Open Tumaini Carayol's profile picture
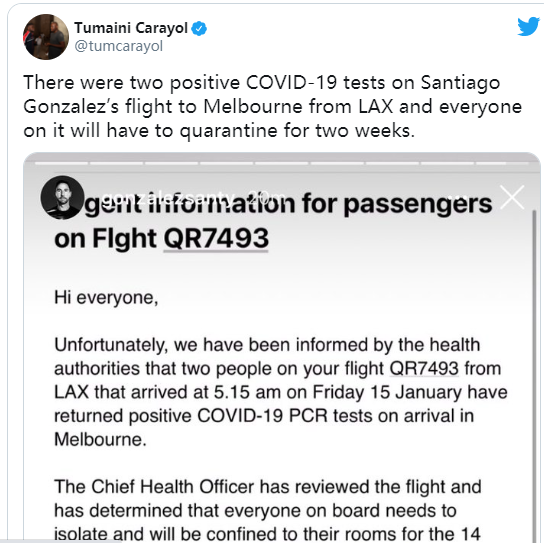Viewport: 544px width, 543px height. [x=46, y=37]
